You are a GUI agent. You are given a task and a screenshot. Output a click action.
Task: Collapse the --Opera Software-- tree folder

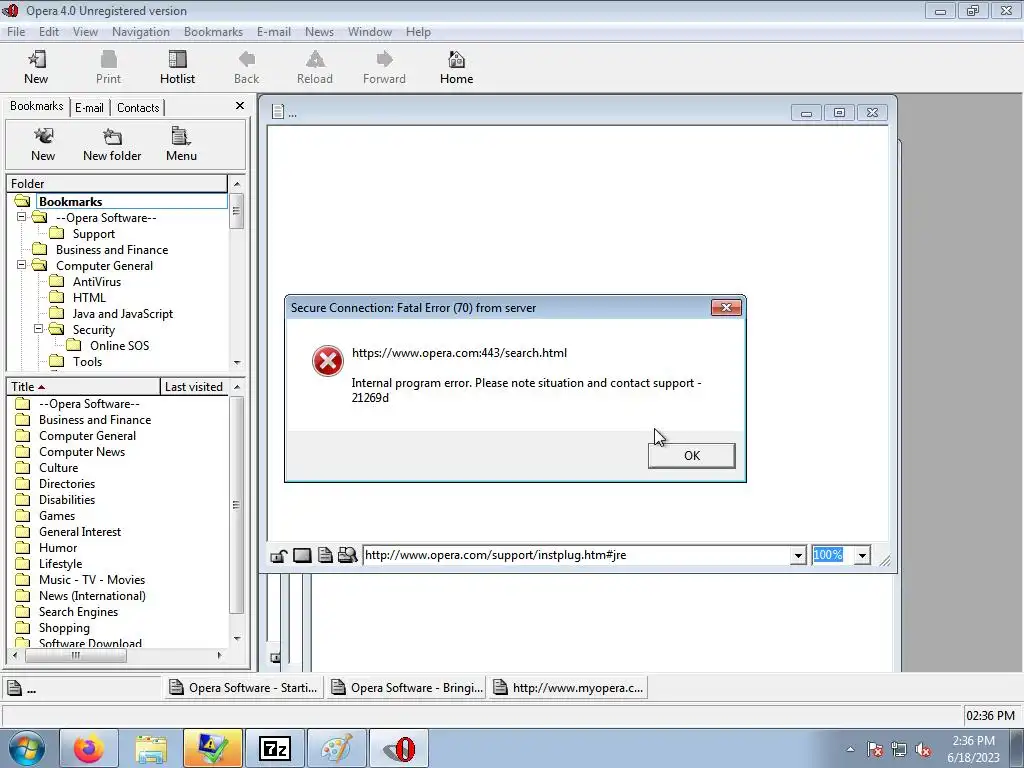tap(22, 217)
